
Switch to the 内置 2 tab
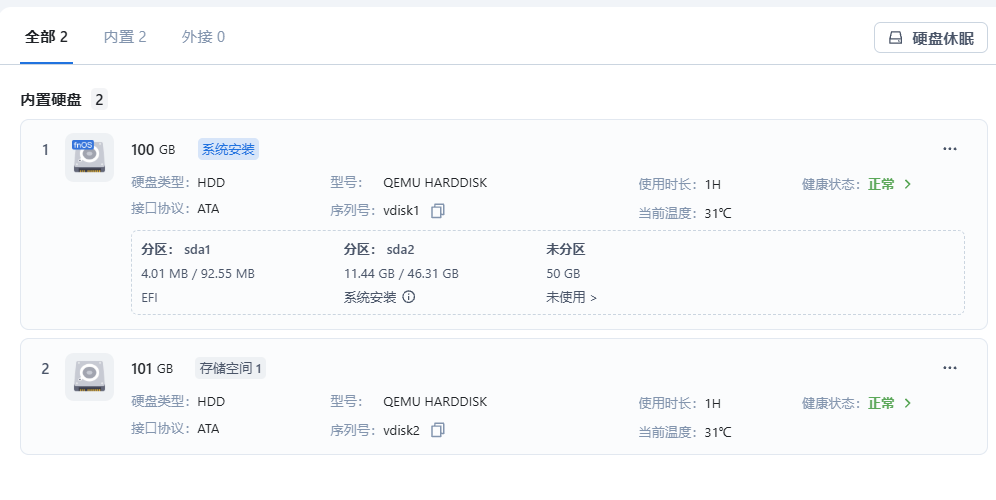pyautogui.click(x=125, y=37)
